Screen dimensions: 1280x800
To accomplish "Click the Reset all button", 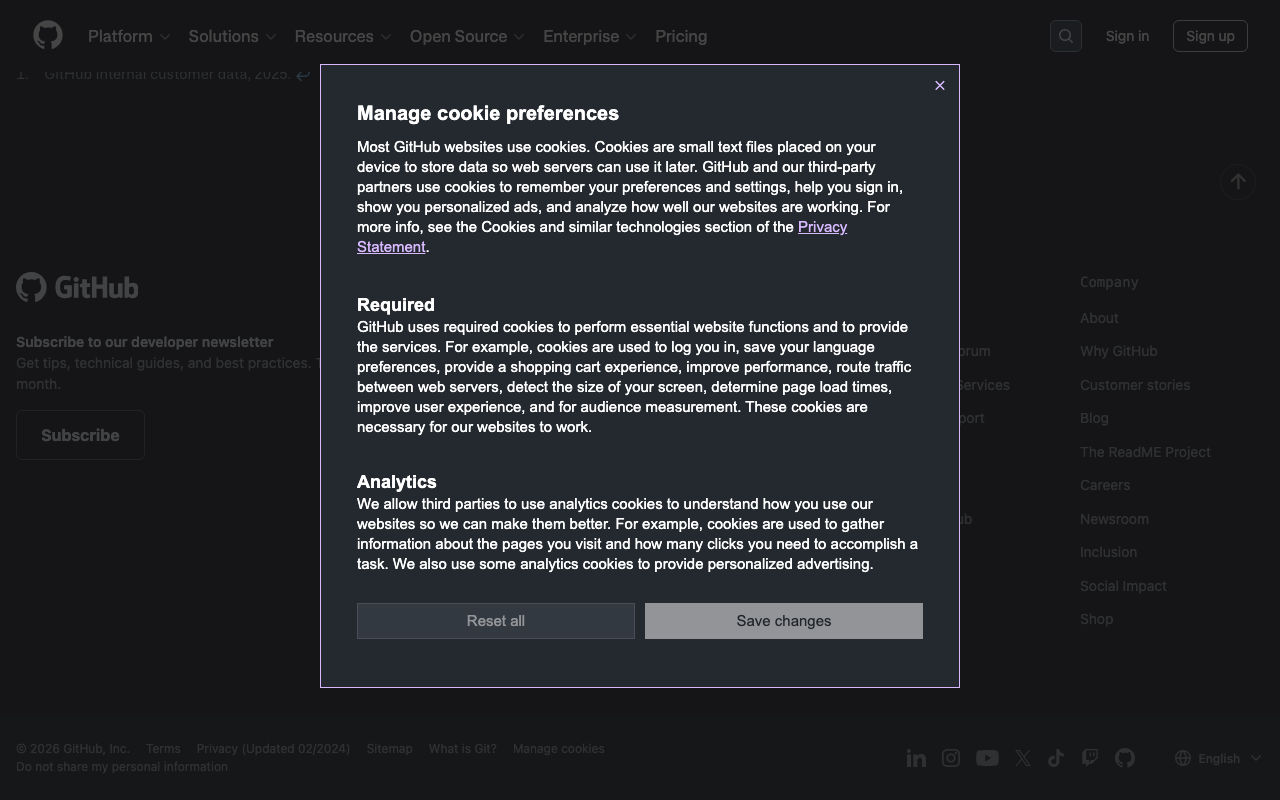I will click(496, 621).
